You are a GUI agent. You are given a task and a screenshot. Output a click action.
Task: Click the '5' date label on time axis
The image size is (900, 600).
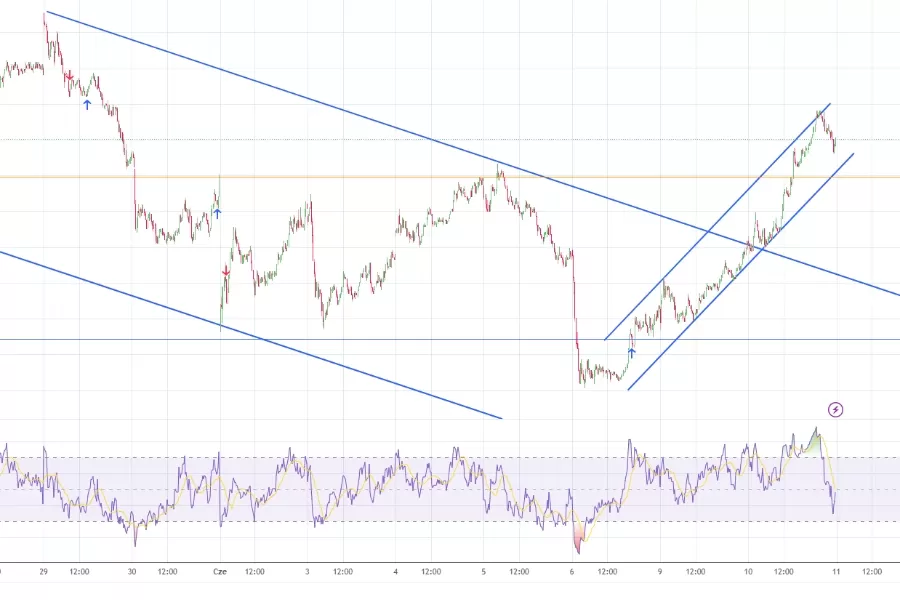[483, 571]
